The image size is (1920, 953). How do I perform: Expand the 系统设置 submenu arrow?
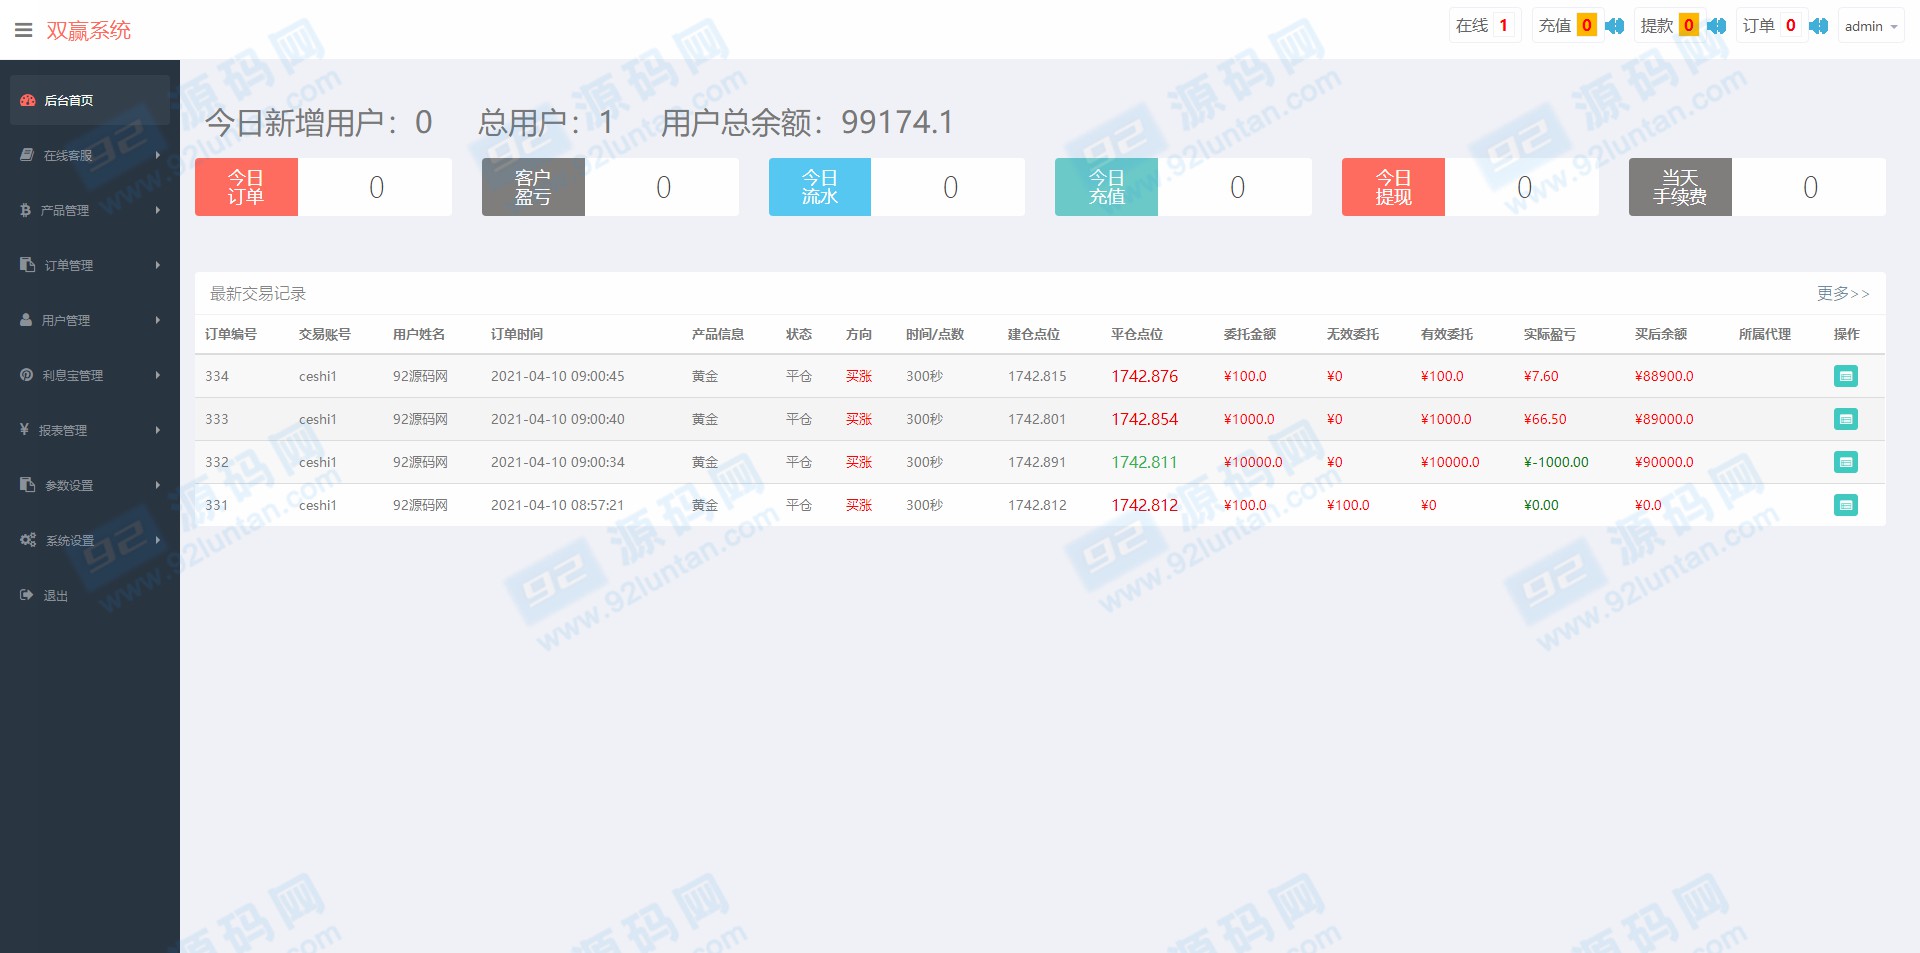158,540
